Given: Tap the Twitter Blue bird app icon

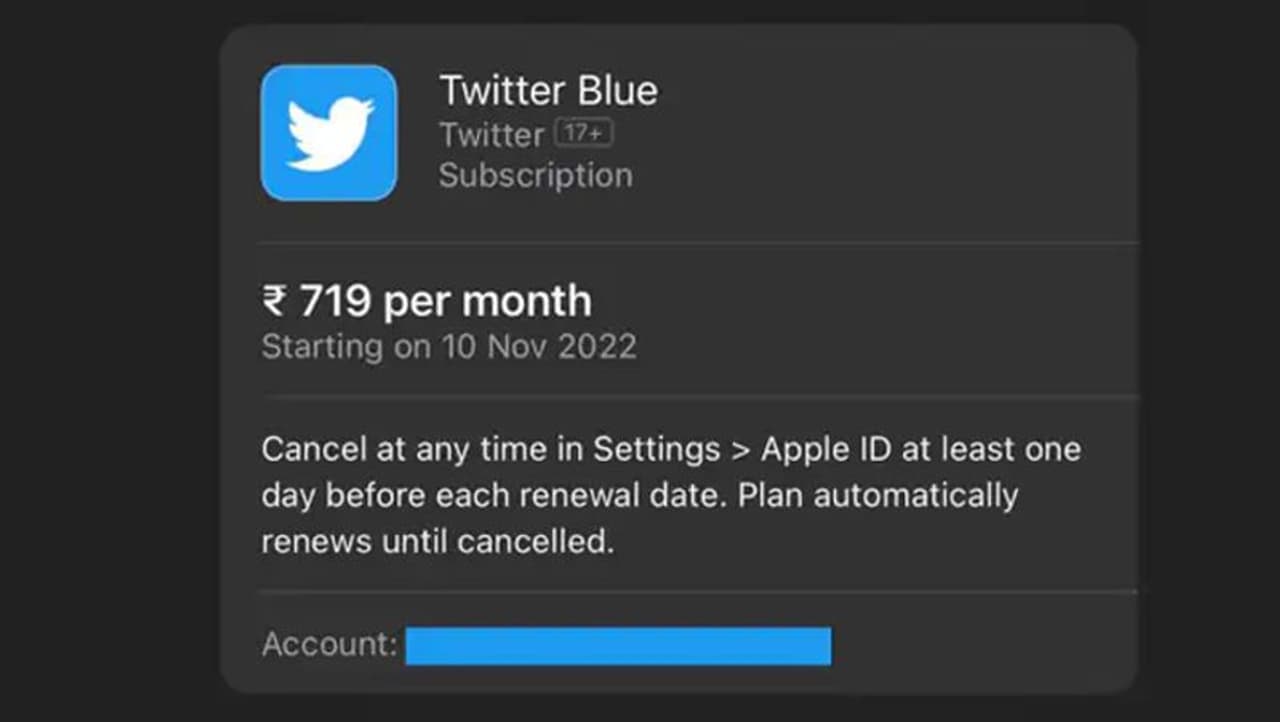Looking at the screenshot, I should coord(329,133).
